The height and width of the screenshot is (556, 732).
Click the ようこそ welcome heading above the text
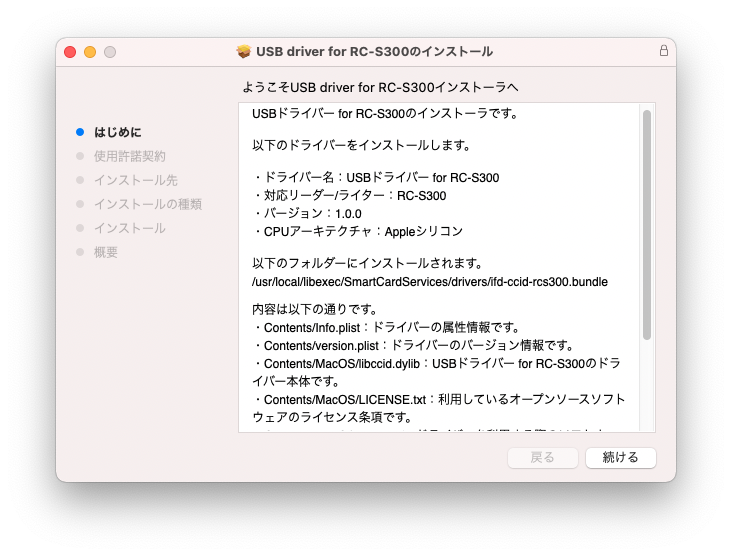click(380, 88)
